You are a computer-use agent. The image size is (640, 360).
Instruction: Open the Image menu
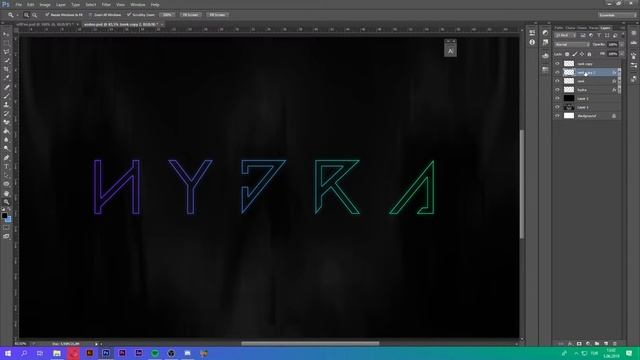click(45, 4)
